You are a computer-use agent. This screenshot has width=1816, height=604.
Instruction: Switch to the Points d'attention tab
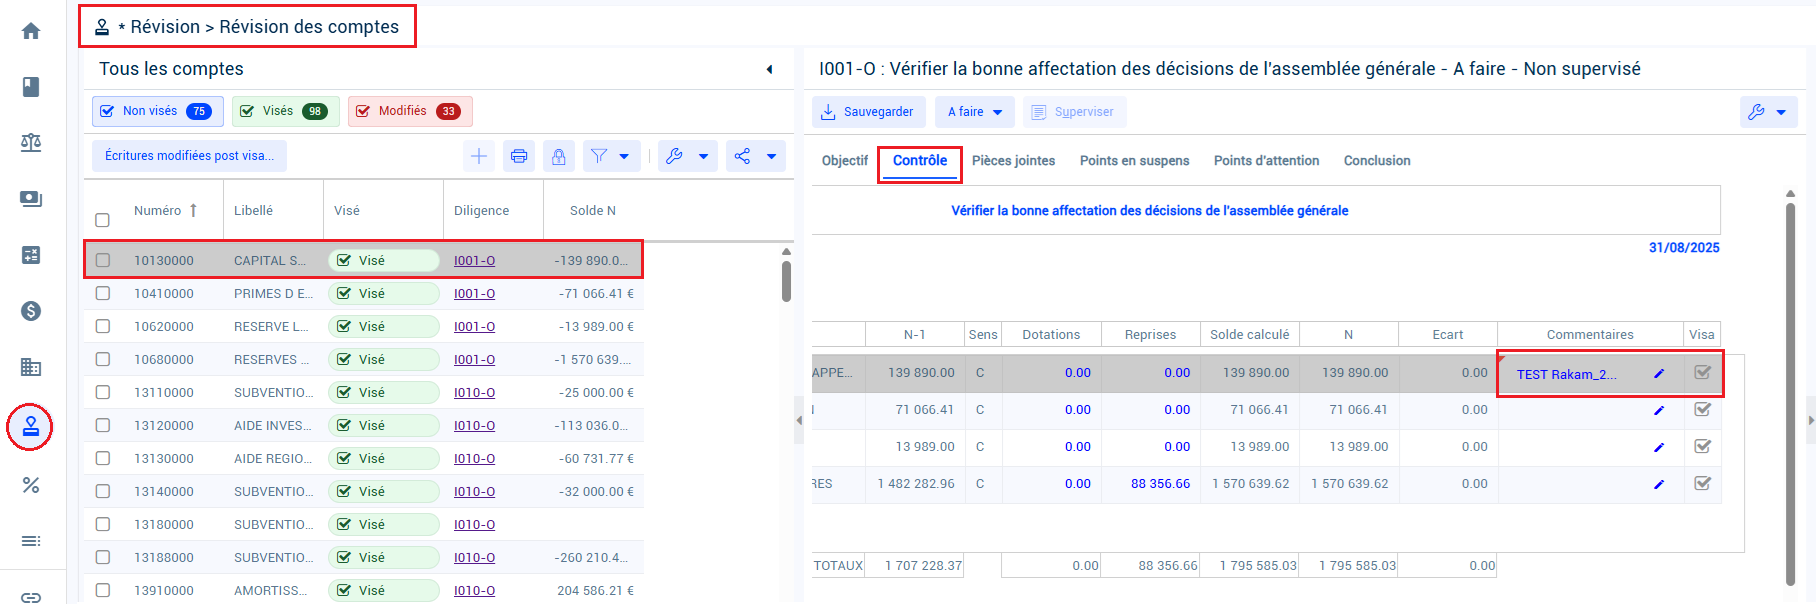pyautogui.click(x=1266, y=160)
